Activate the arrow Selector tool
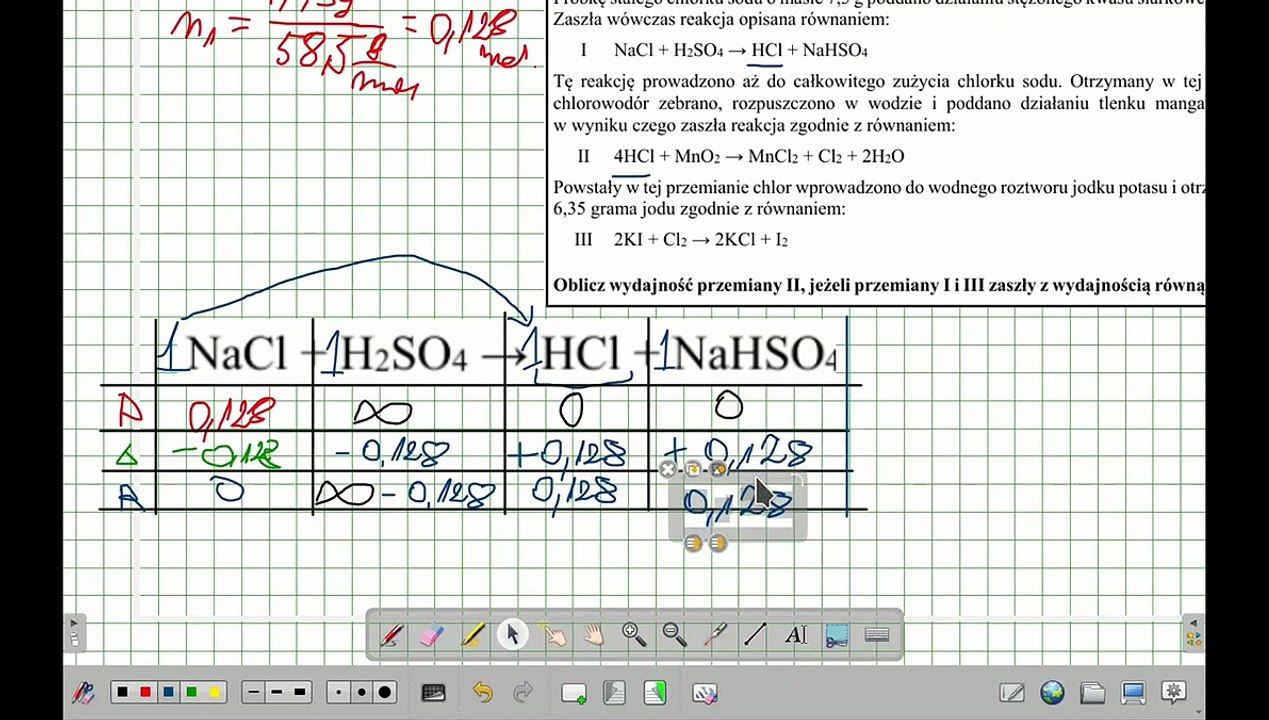 [x=513, y=635]
